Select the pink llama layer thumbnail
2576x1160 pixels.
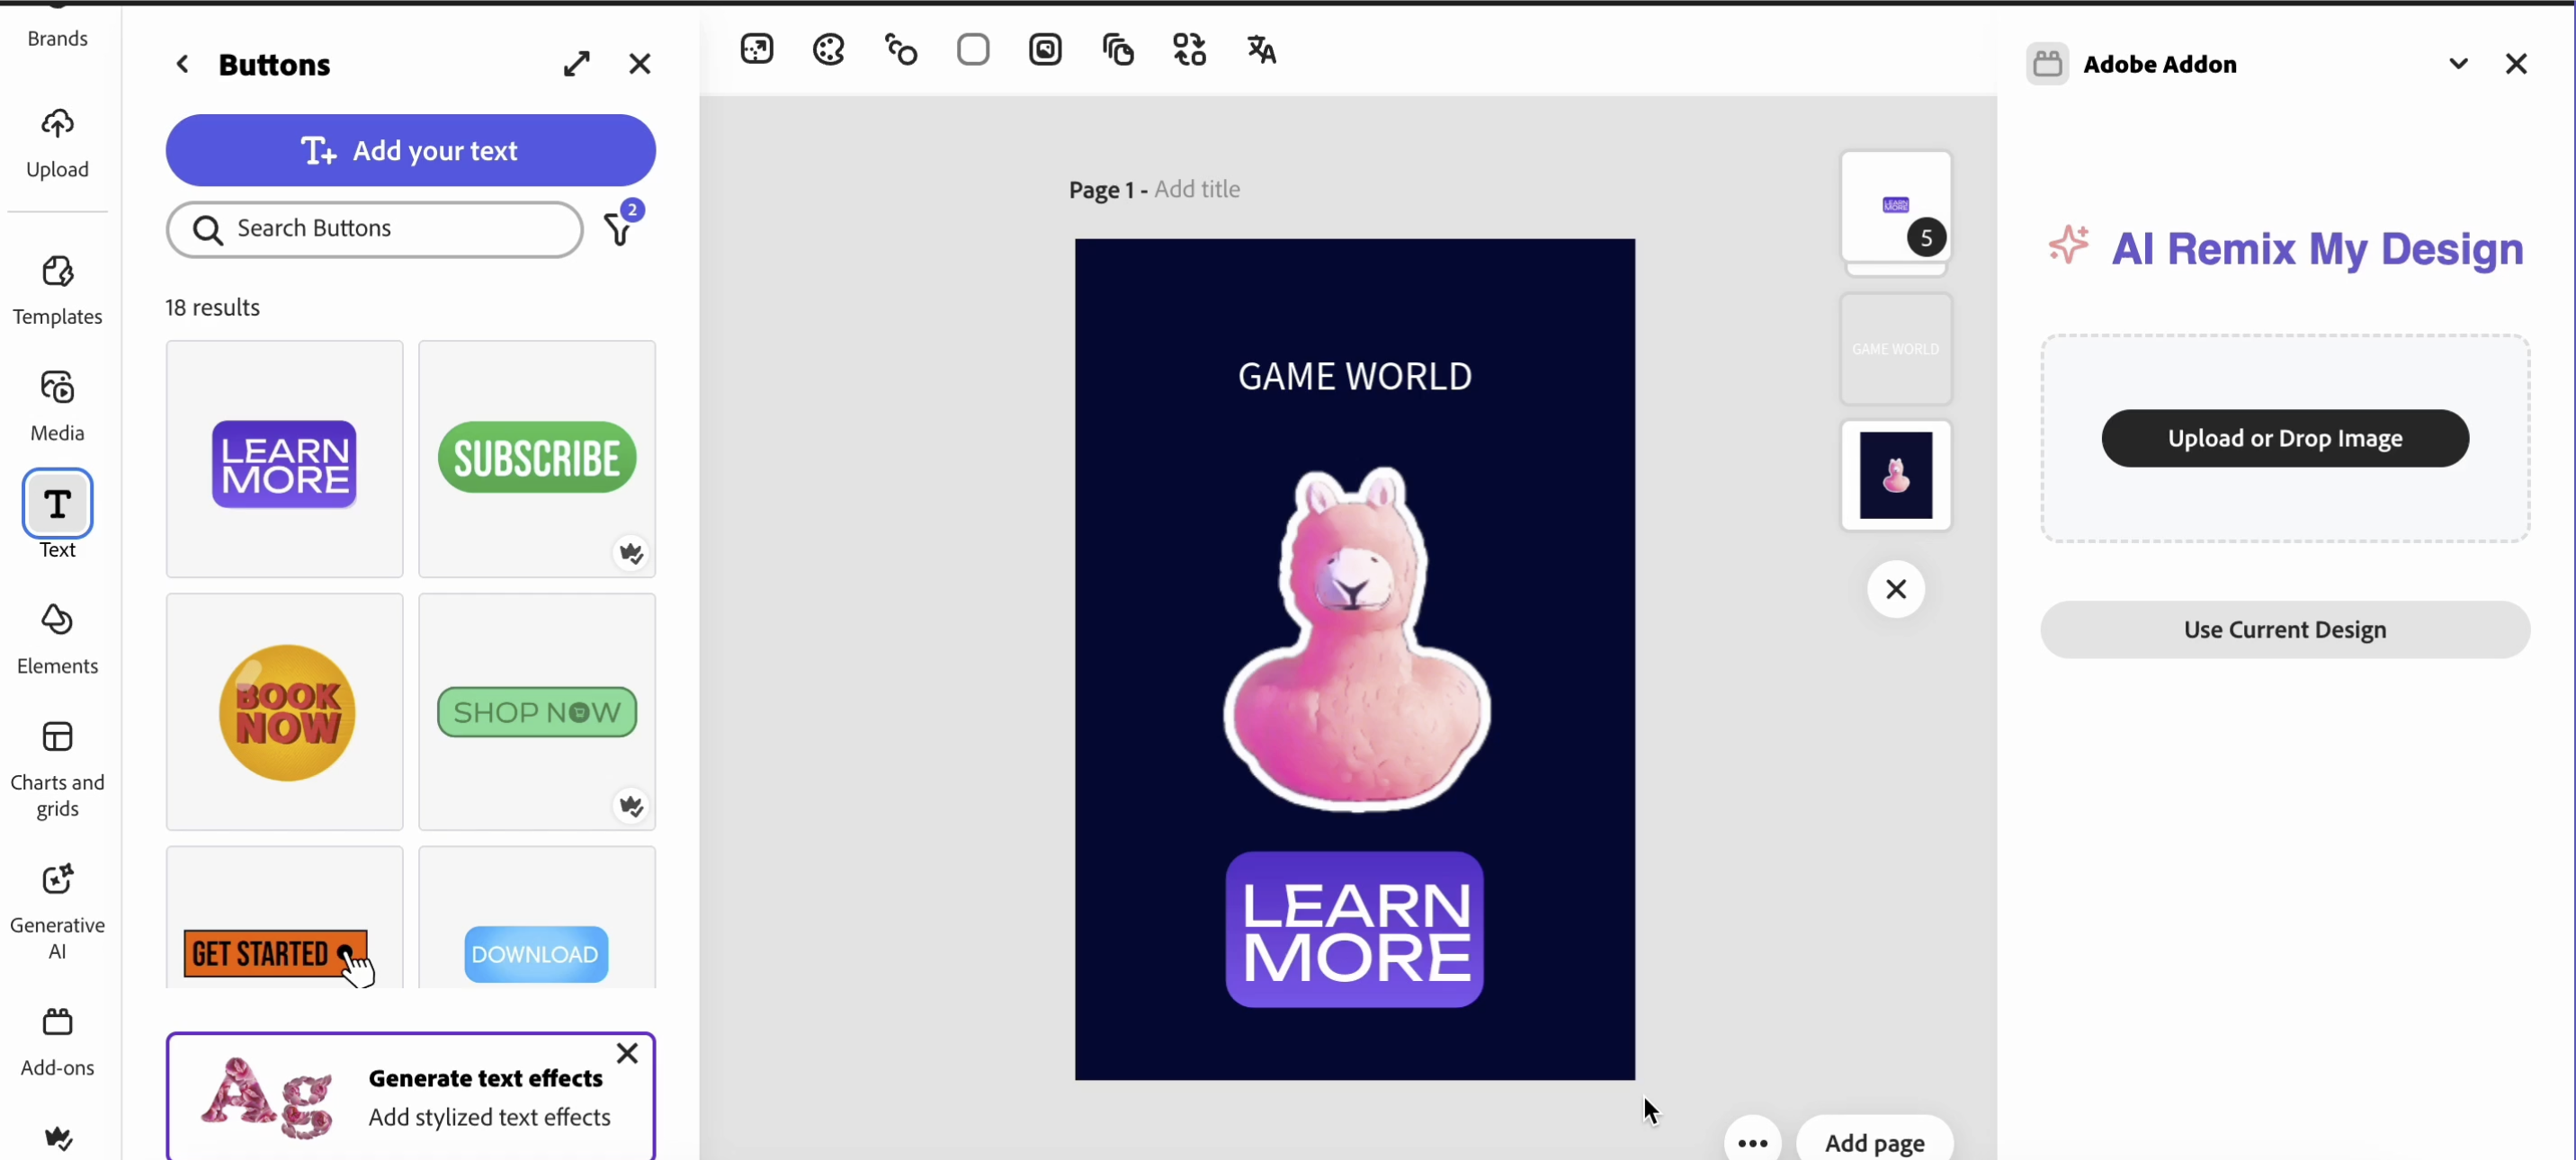1895,475
